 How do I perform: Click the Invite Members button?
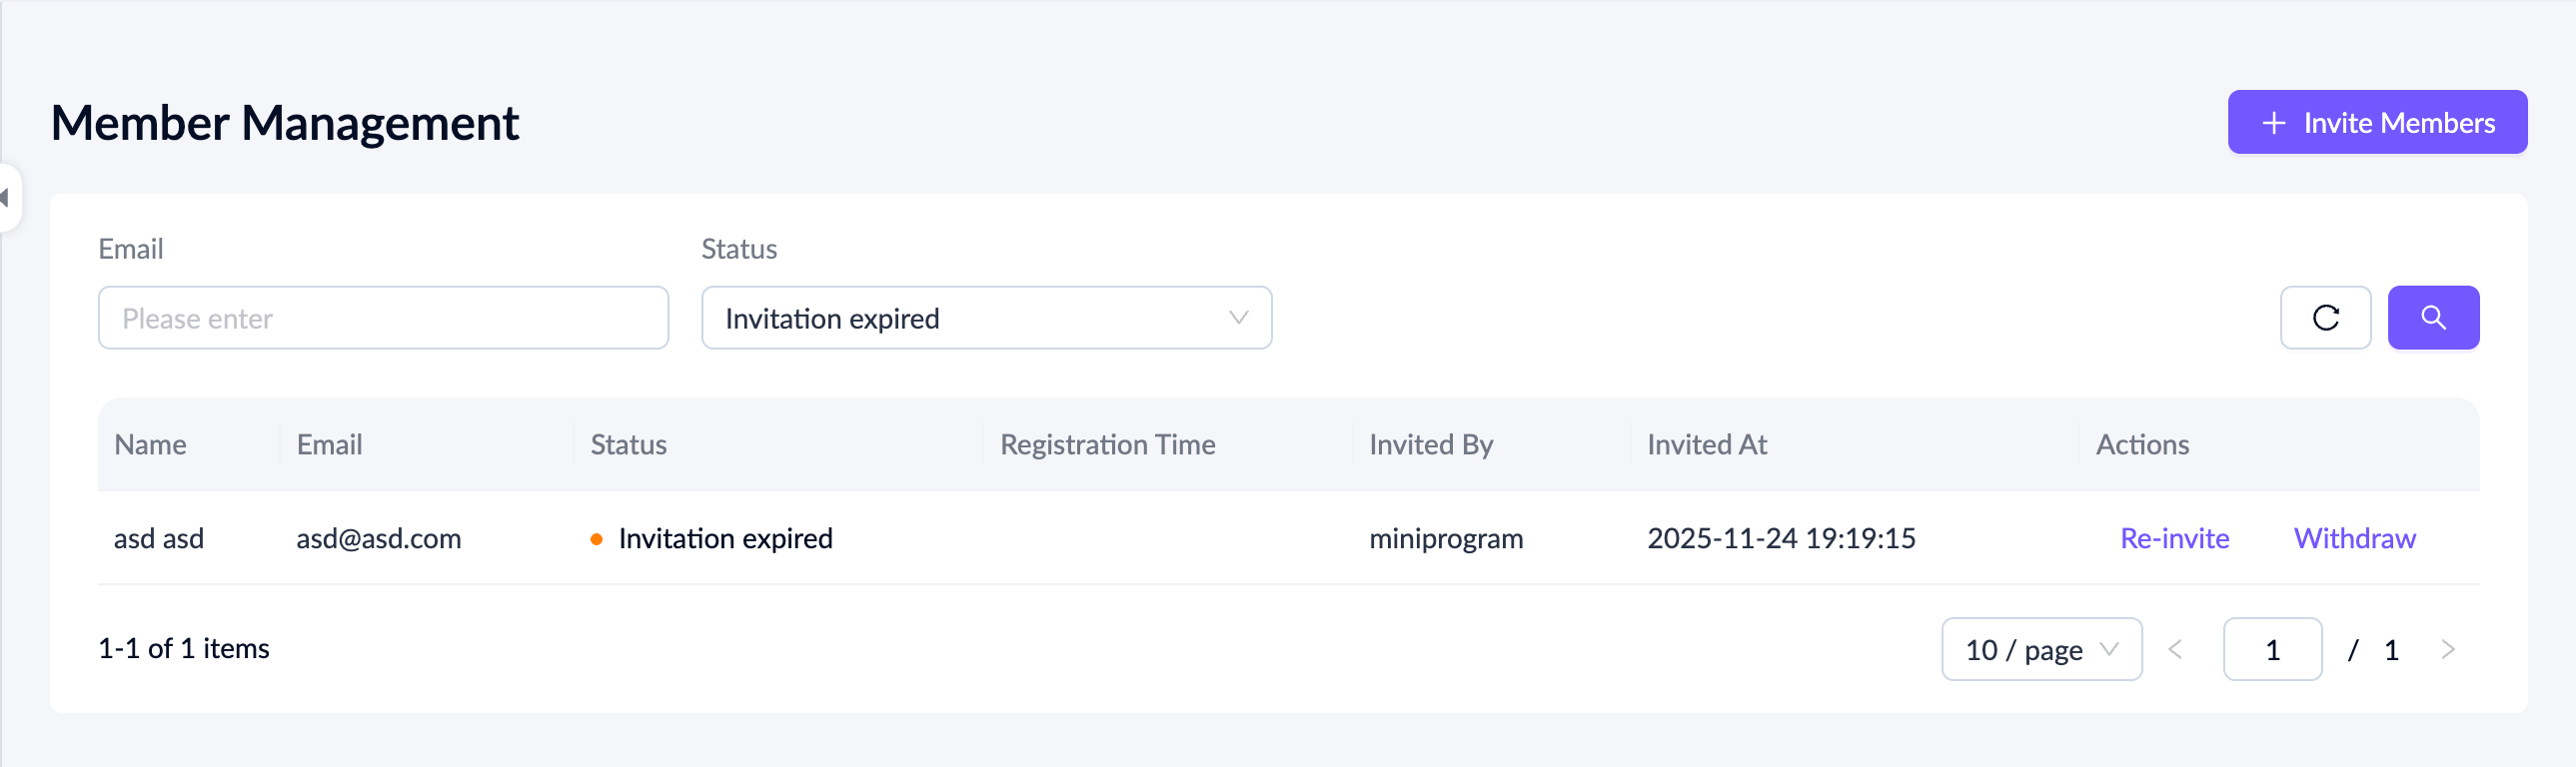(2376, 123)
